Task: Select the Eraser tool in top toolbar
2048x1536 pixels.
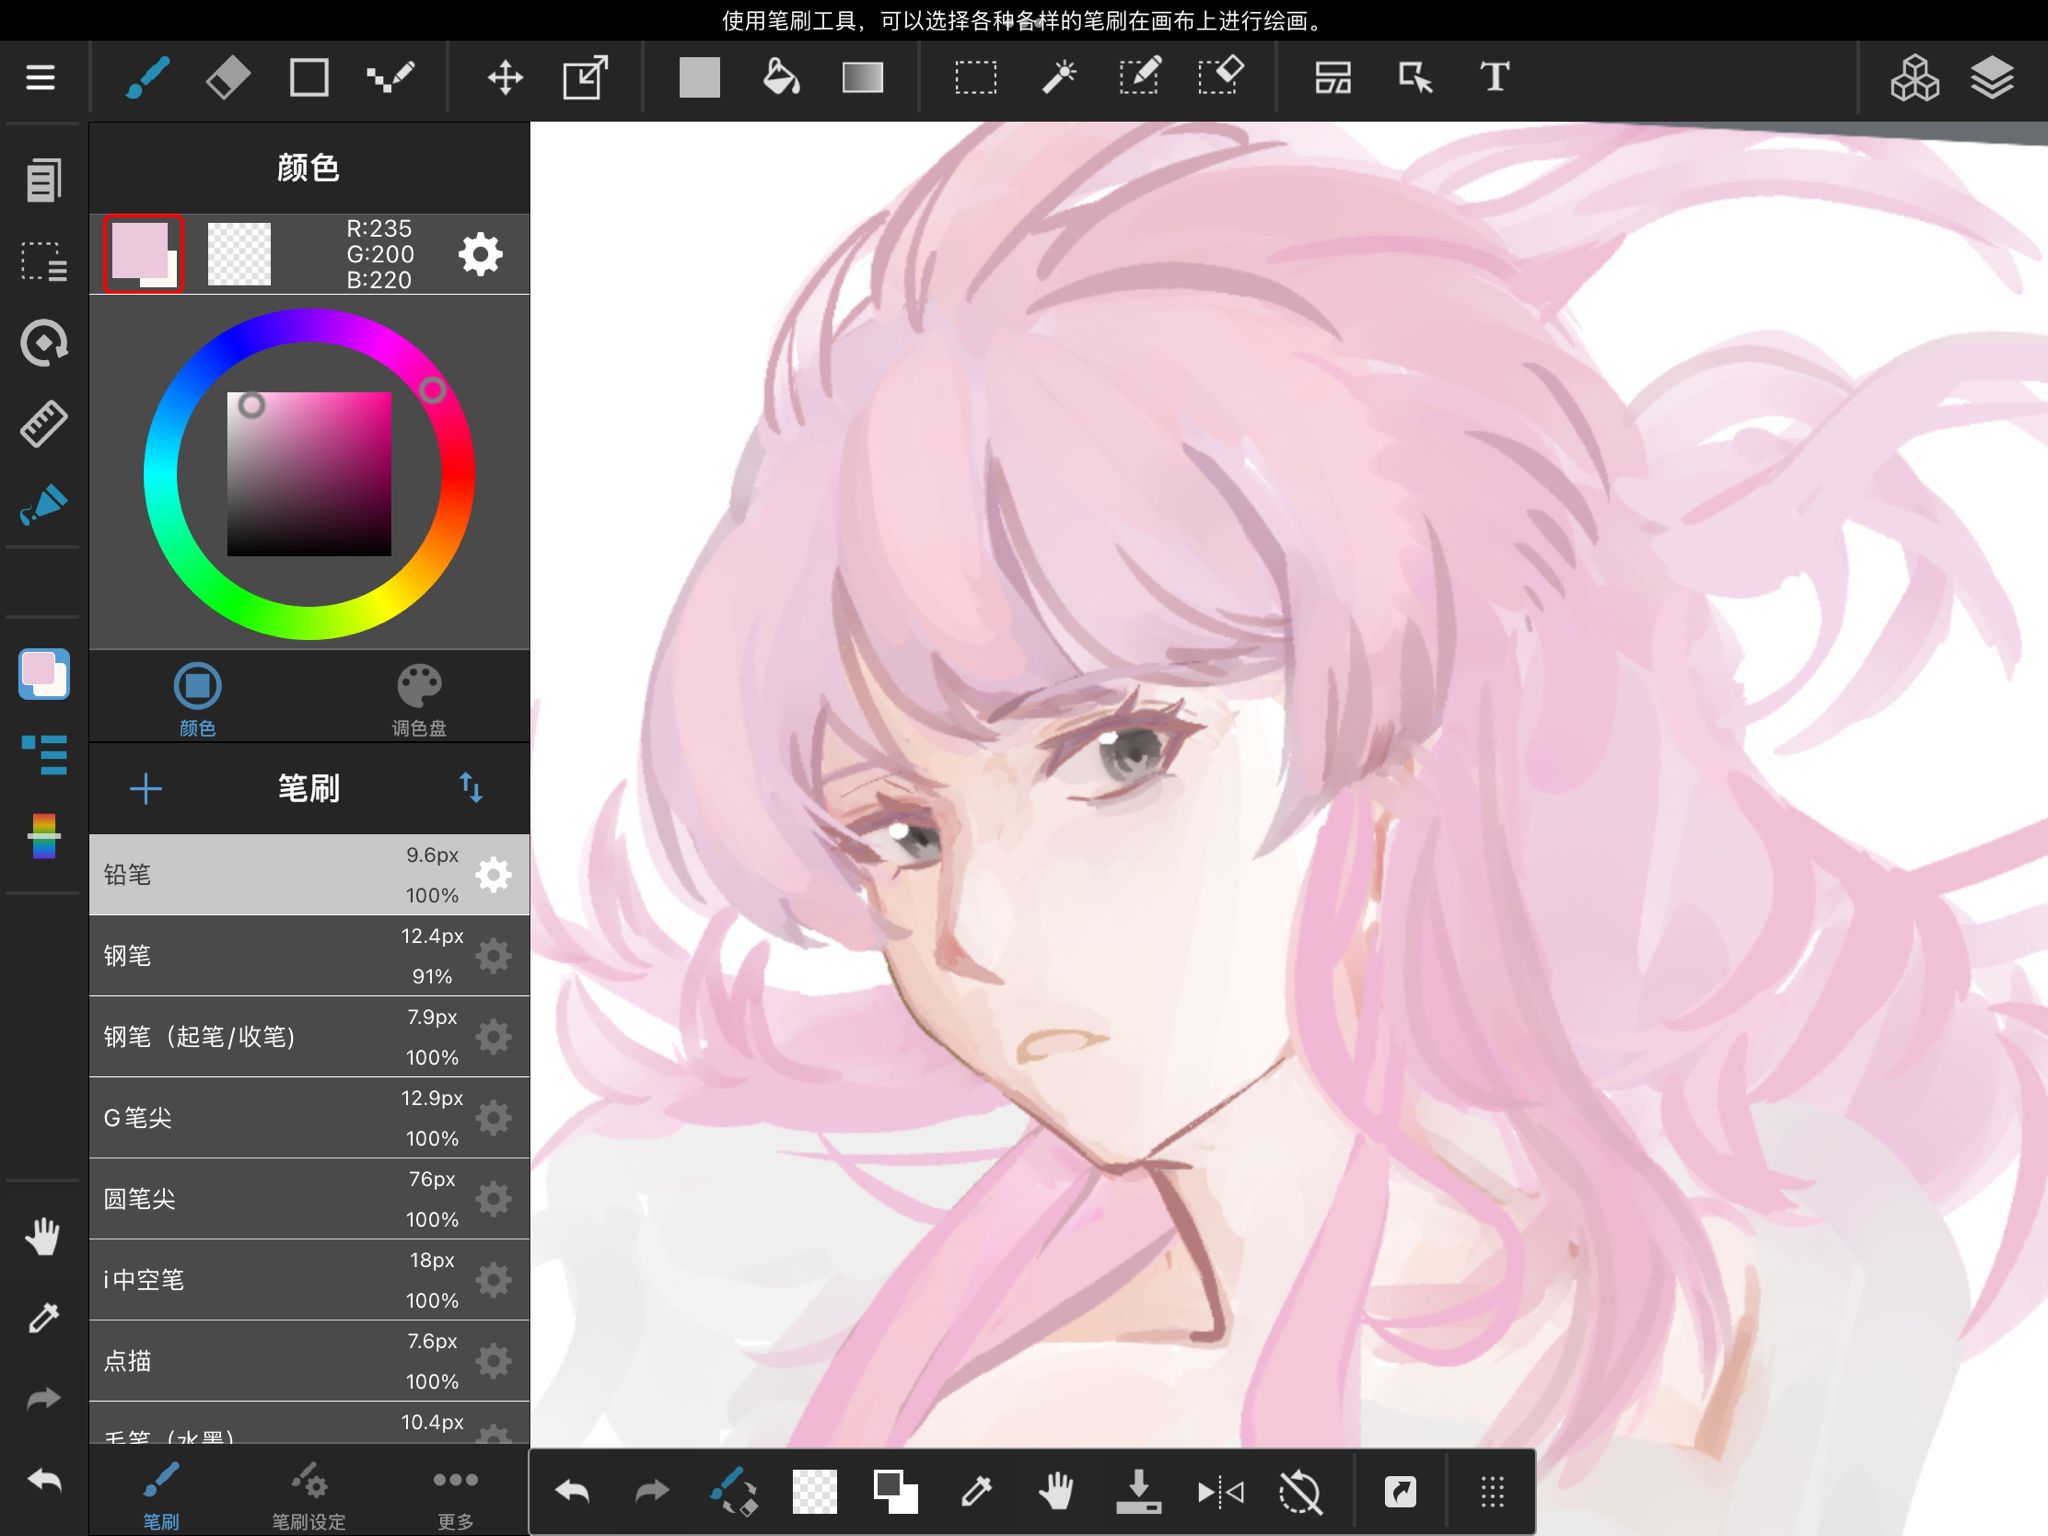Action: pyautogui.click(x=228, y=77)
